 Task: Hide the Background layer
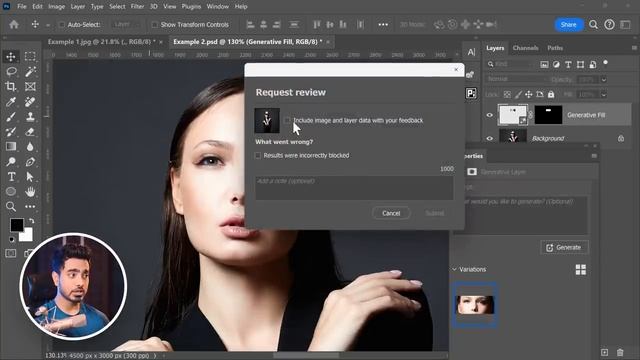[x=490, y=138]
